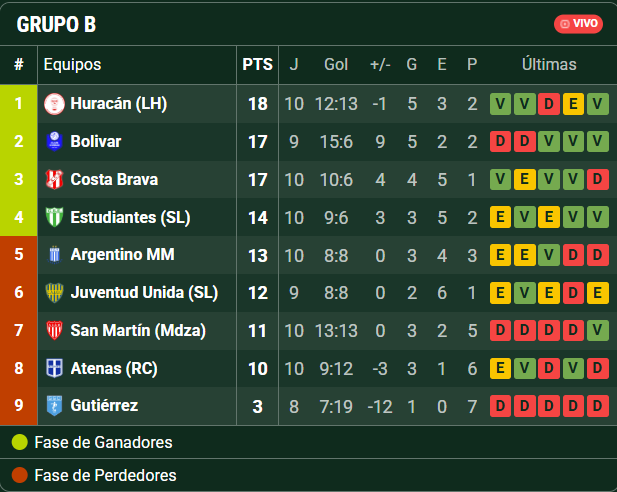Click the green Fase de Ganadores legend dot

(20, 442)
